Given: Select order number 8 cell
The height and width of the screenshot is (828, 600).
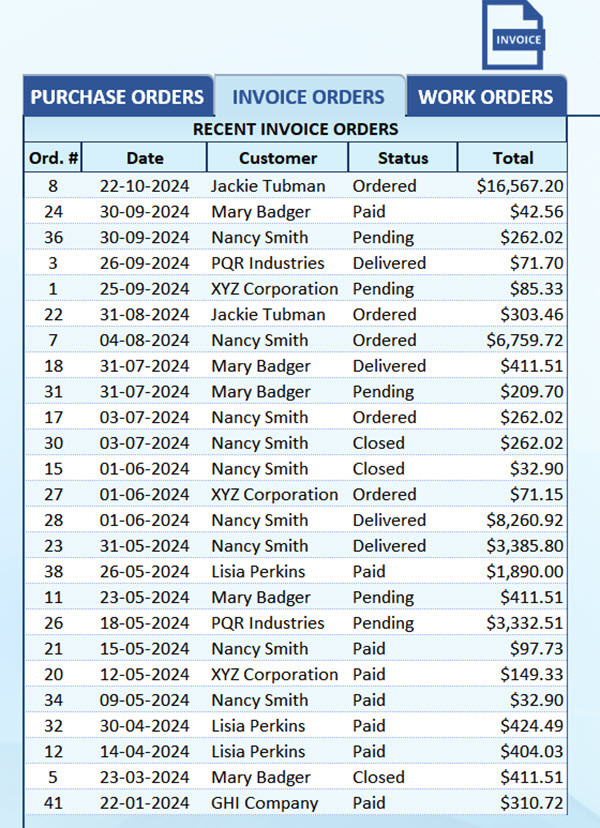Looking at the screenshot, I should pyautogui.click(x=53, y=186).
